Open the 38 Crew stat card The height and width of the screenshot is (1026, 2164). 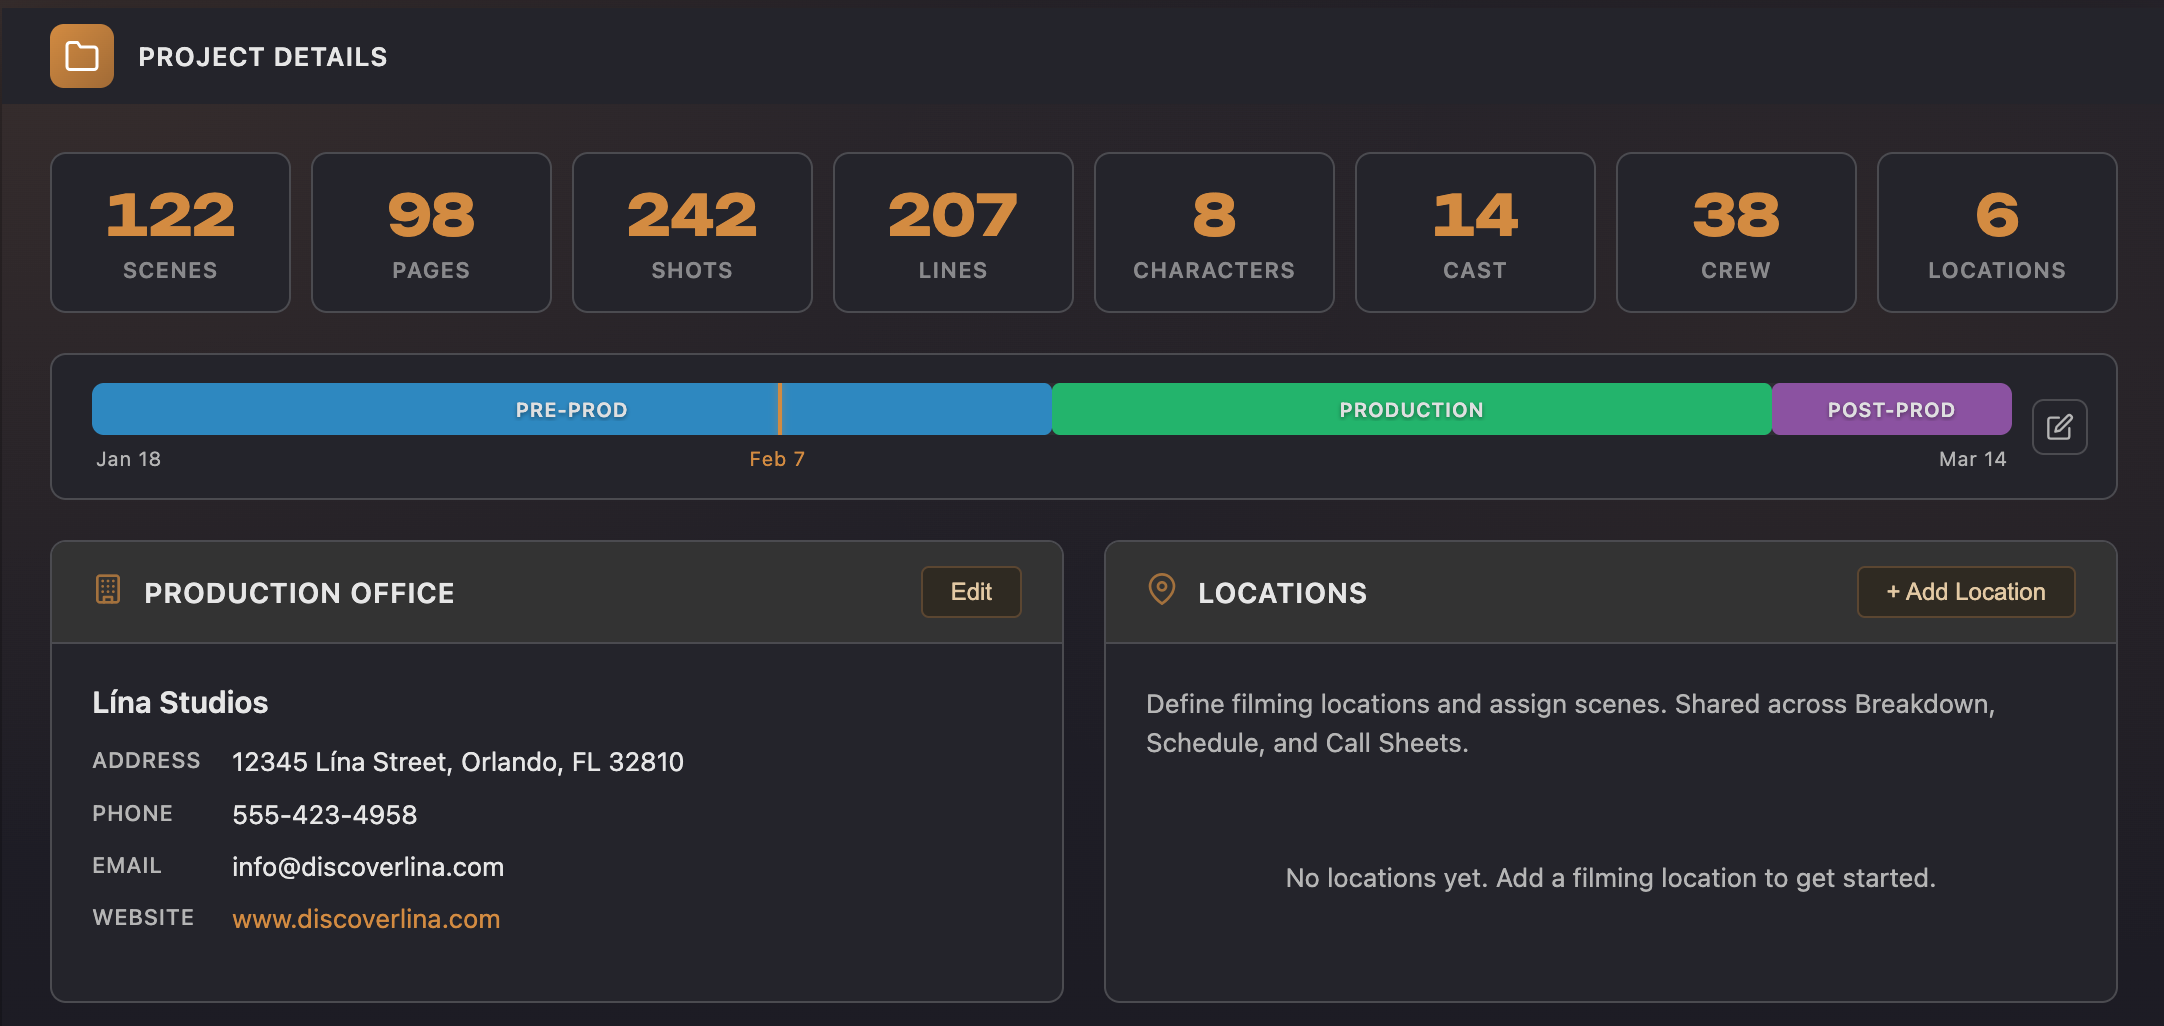(1736, 232)
